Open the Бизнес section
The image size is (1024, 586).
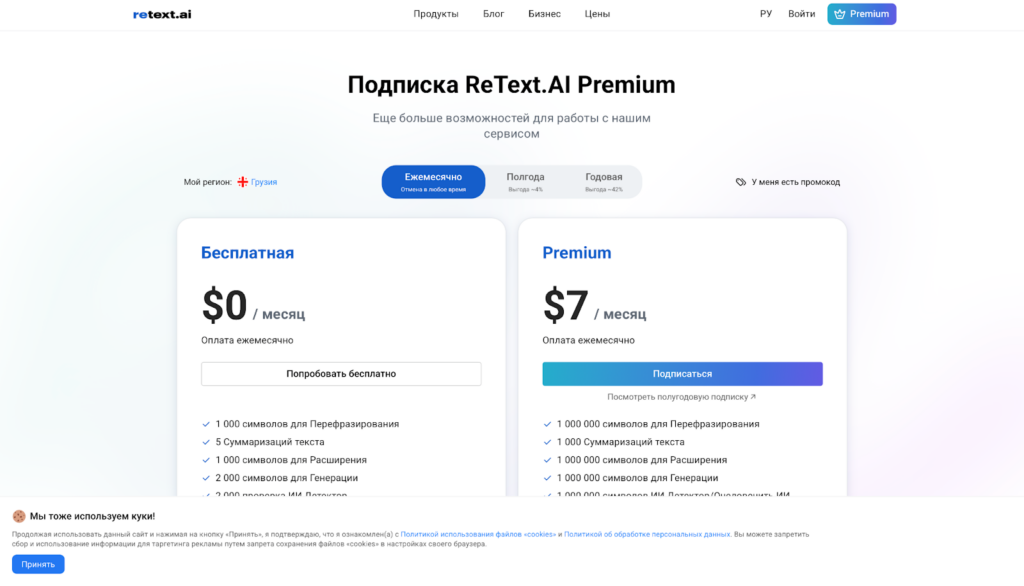(544, 14)
